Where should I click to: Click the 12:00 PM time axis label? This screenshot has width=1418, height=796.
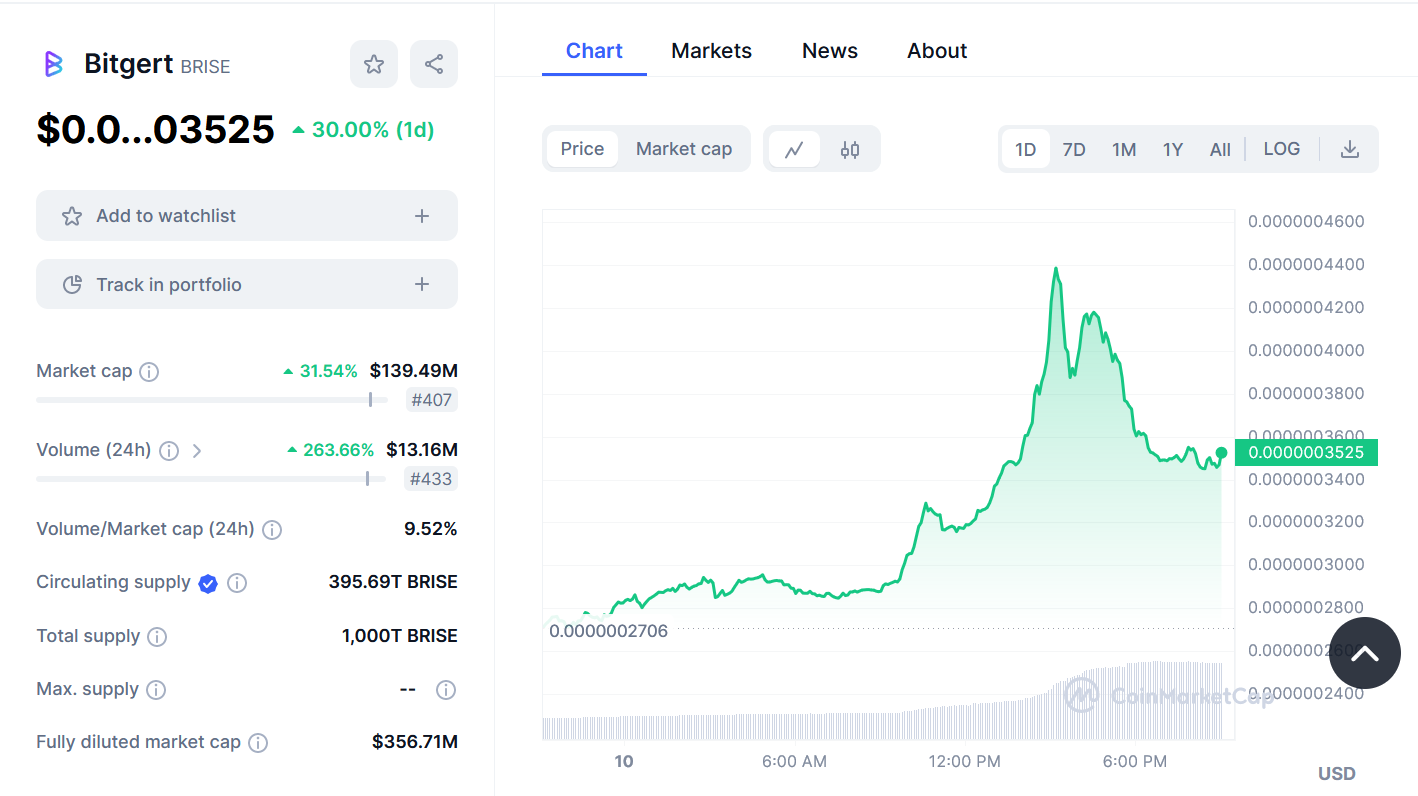point(964,761)
